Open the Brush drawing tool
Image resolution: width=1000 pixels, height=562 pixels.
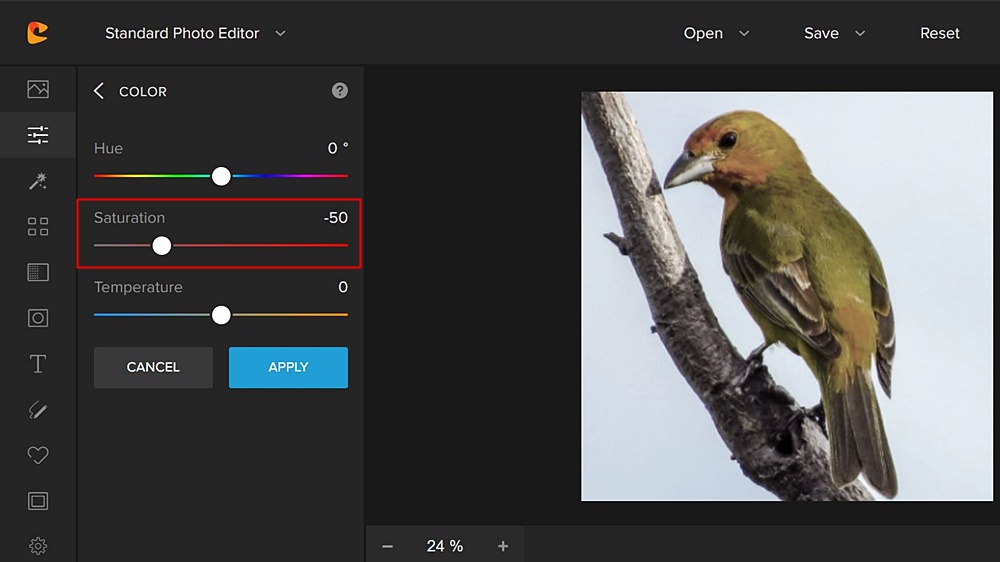tap(38, 410)
